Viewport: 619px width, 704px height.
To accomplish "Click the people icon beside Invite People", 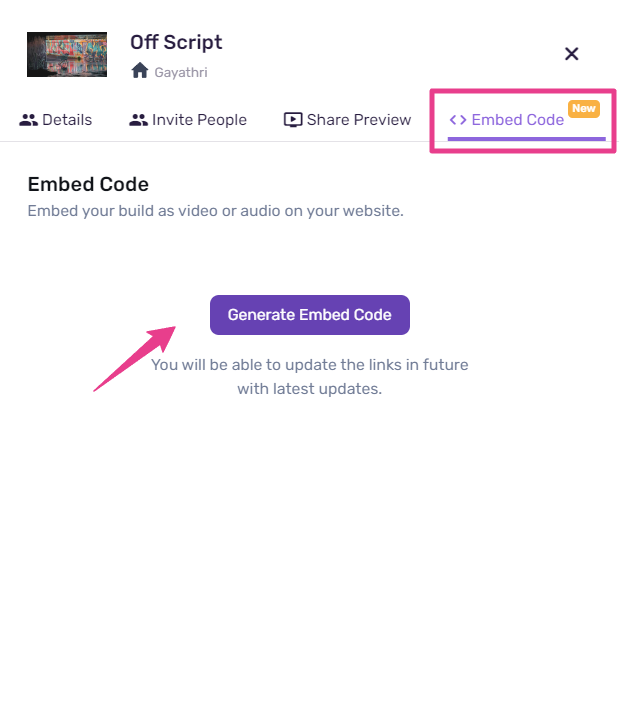I will 138,120.
